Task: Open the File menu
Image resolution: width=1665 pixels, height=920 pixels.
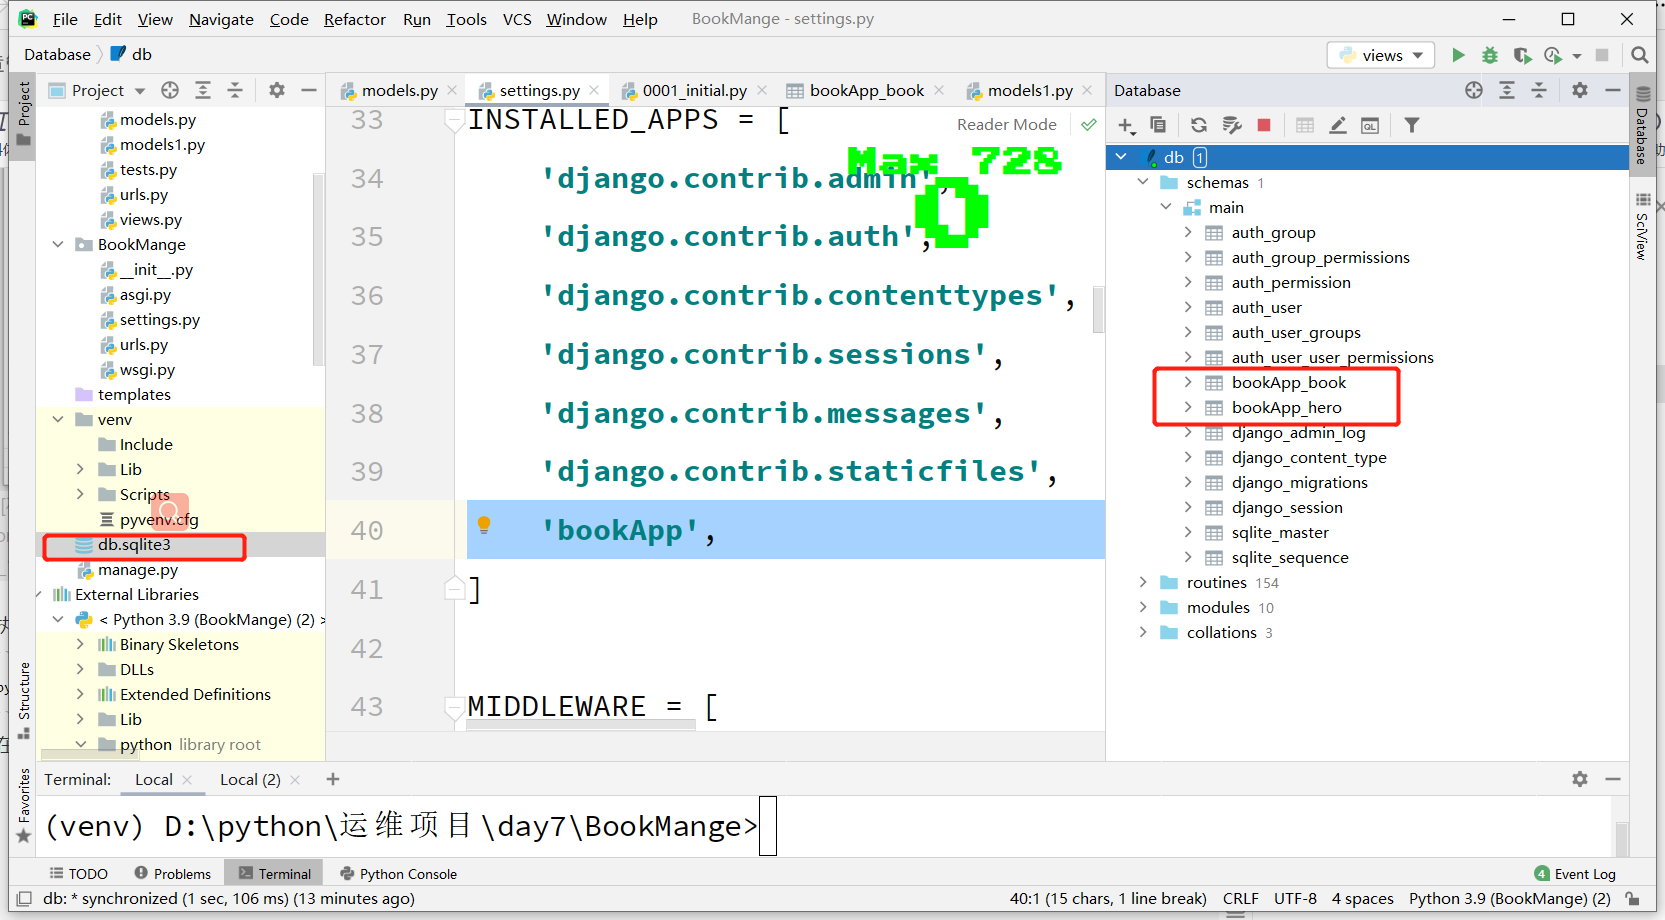Action: (65, 19)
